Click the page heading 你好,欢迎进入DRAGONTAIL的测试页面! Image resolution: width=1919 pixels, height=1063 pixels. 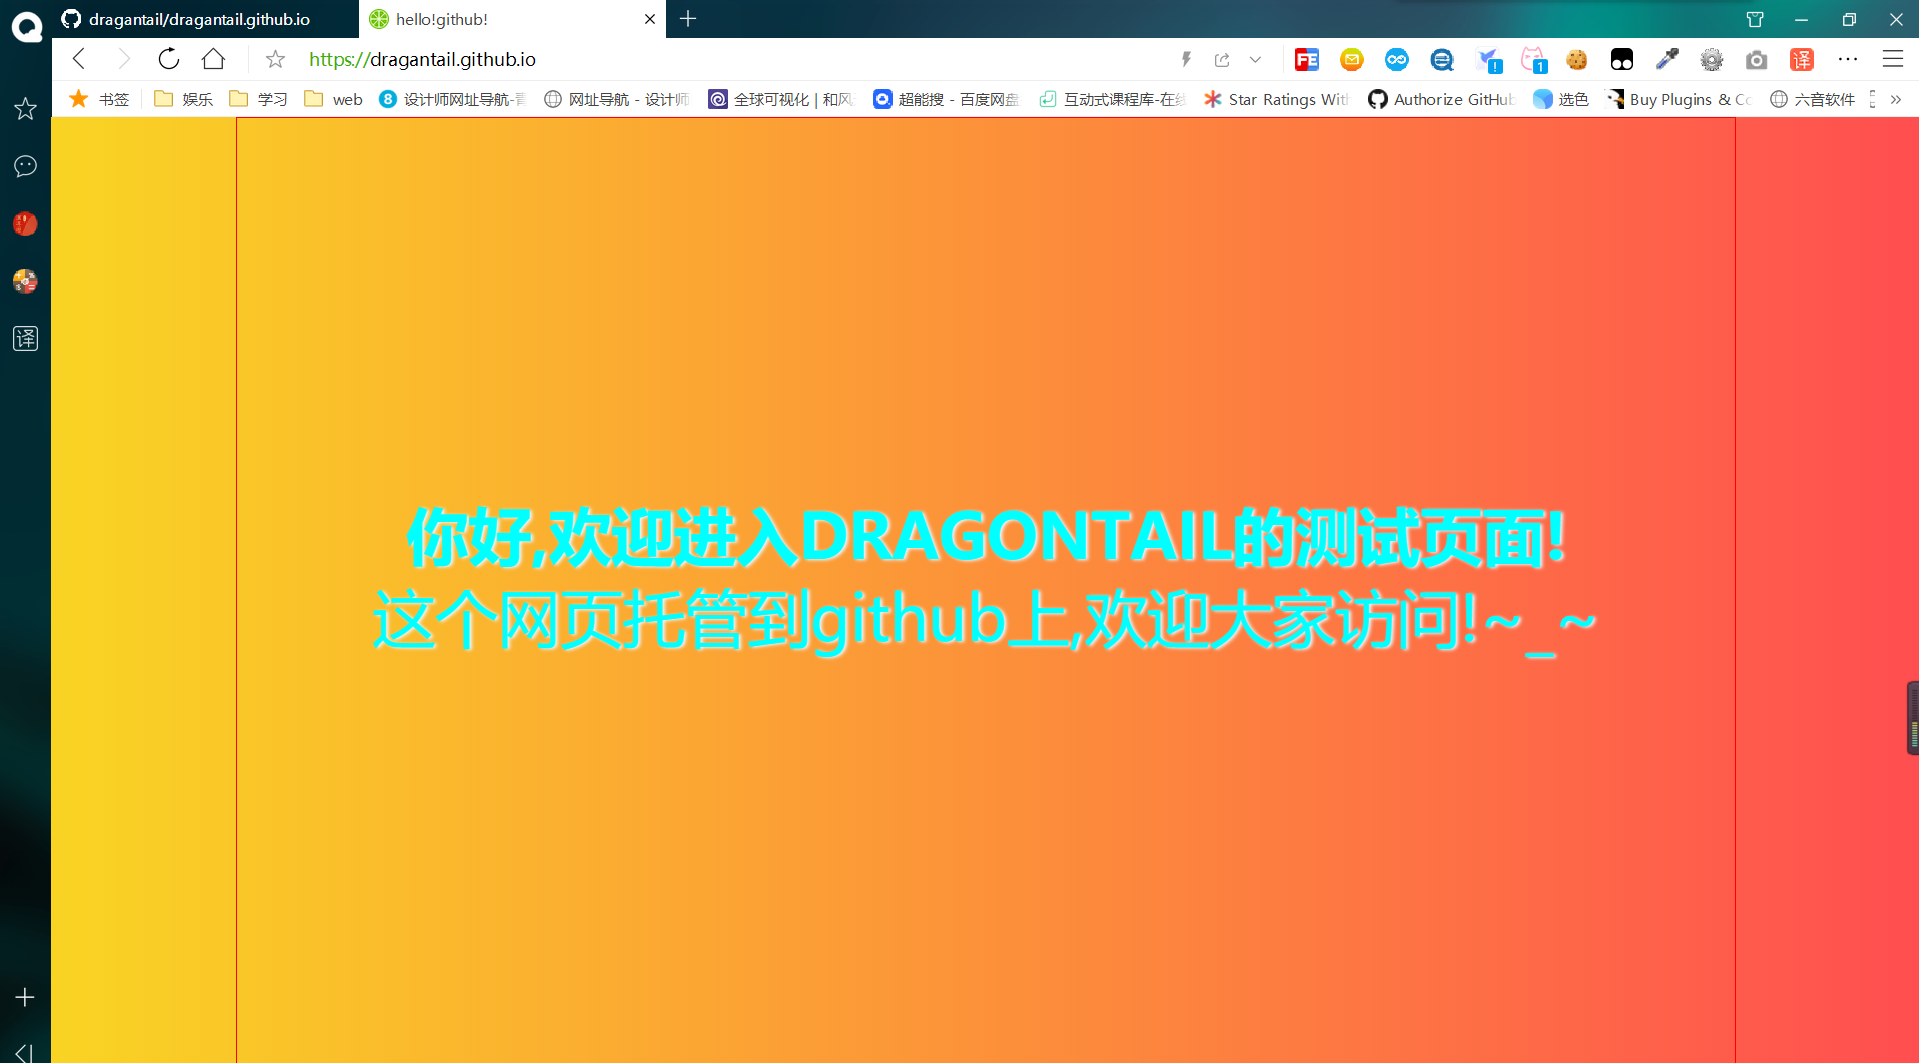[x=986, y=538]
